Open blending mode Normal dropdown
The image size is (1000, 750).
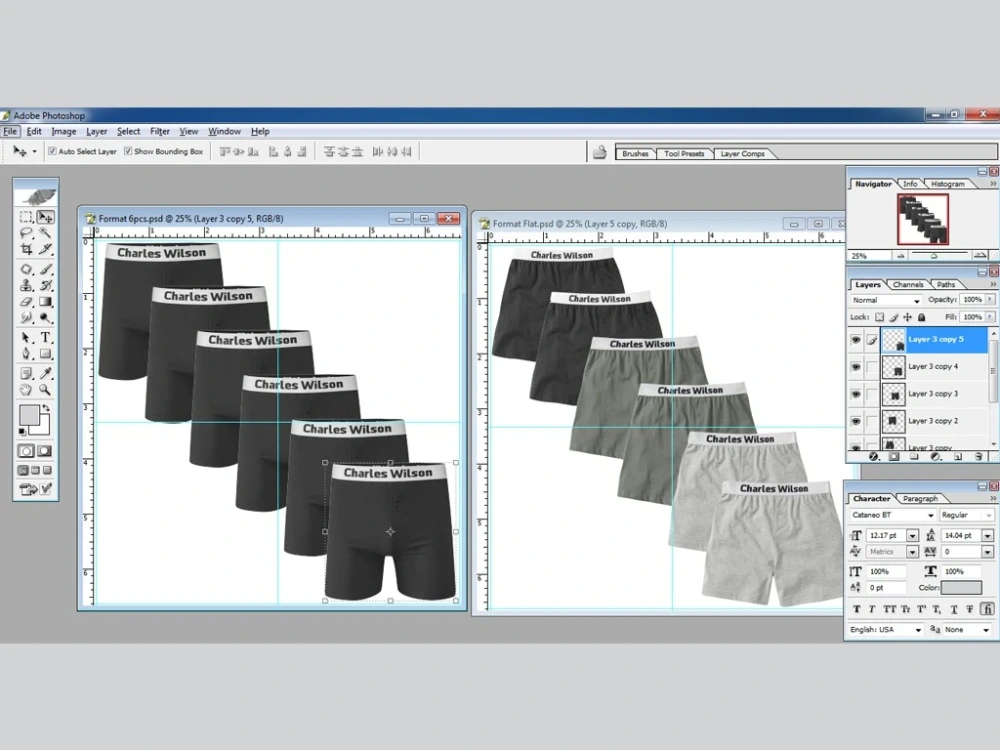(x=886, y=300)
